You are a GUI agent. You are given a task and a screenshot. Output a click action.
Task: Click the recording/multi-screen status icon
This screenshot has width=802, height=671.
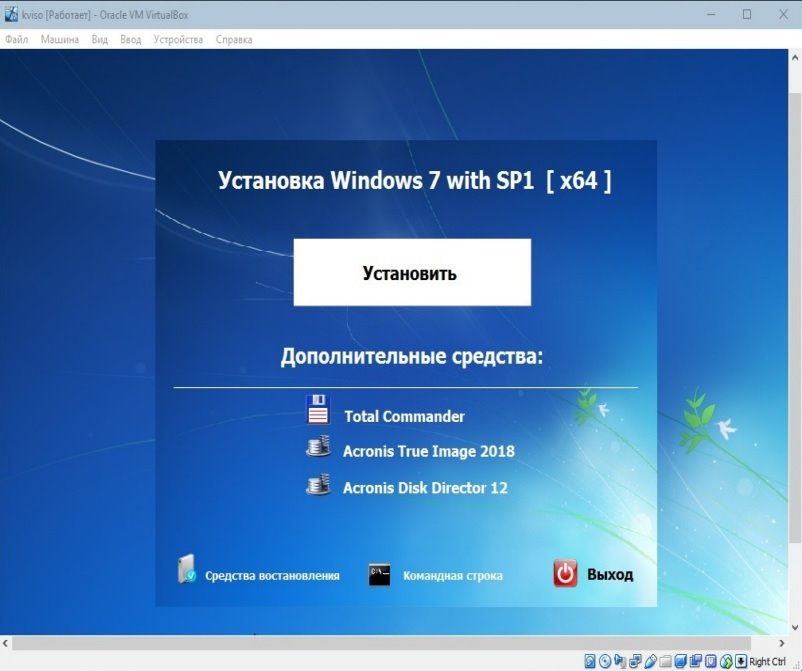[x=696, y=661]
